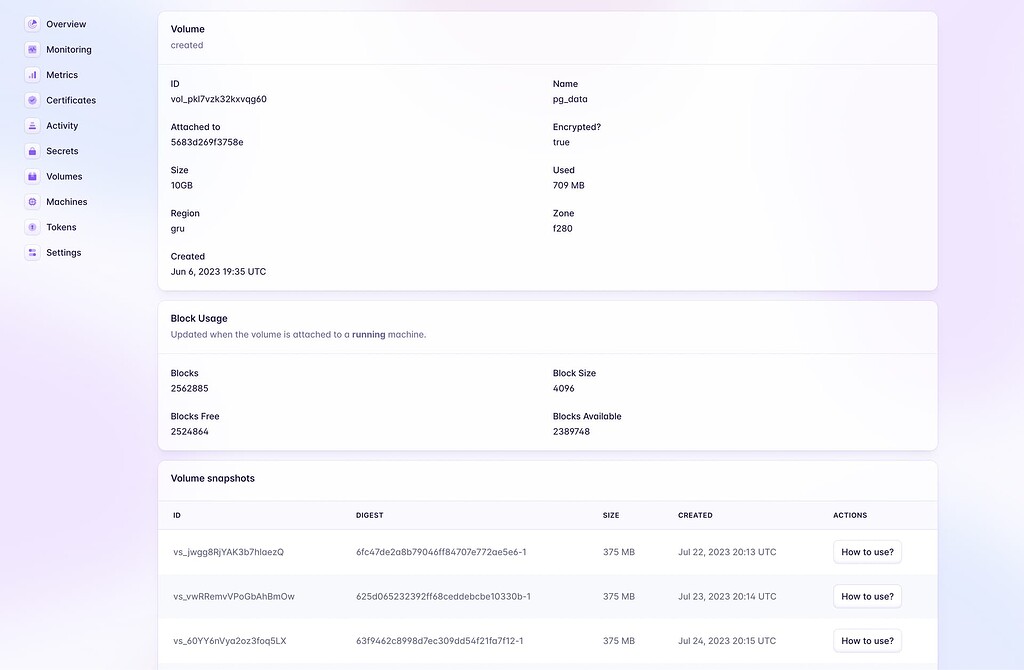Viewport: 1024px width, 670px height.
Task: Select the Metrics chart icon
Action: 33,74
